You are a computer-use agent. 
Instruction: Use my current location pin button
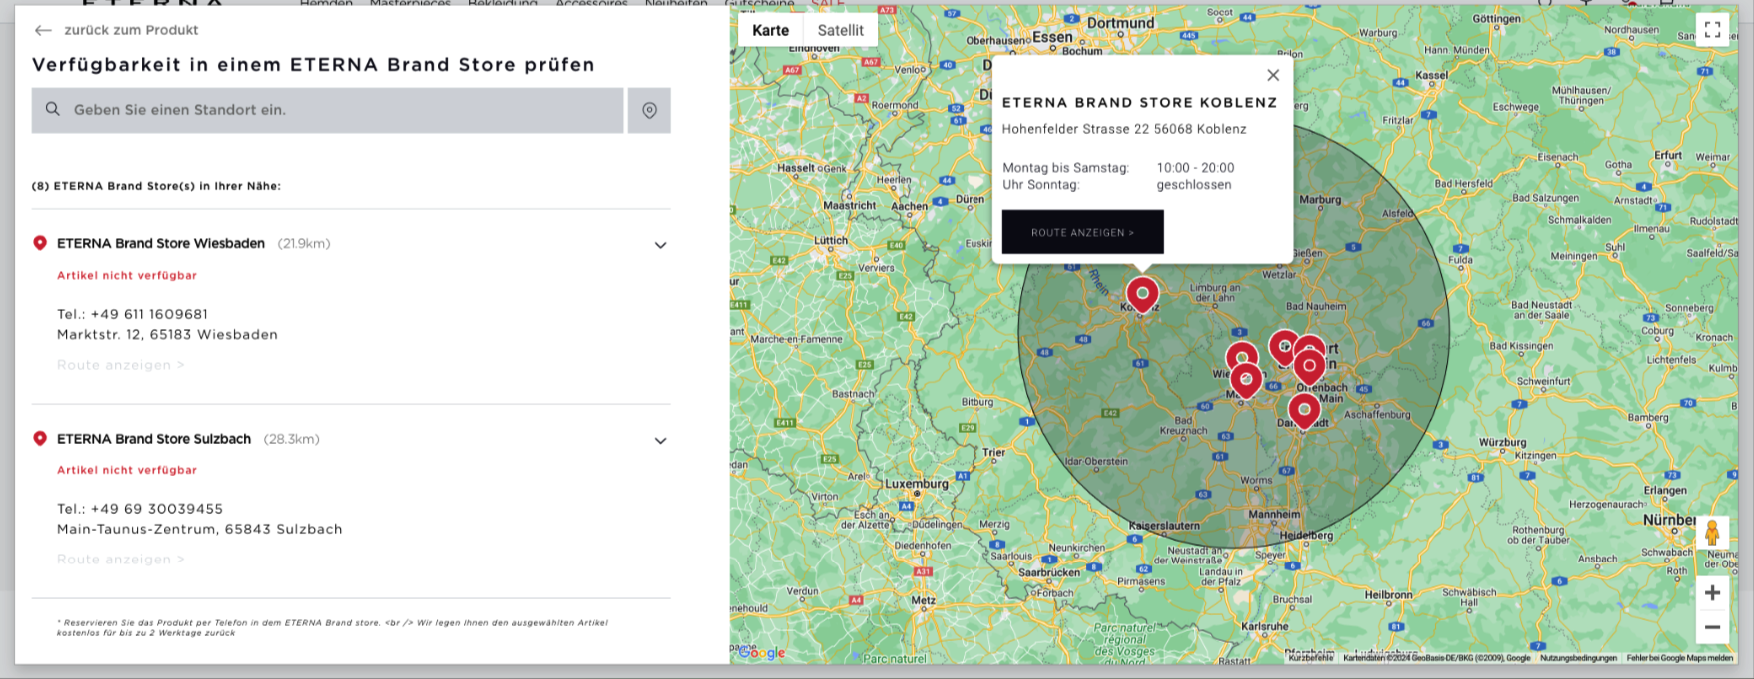pyautogui.click(x=649, y=111)
